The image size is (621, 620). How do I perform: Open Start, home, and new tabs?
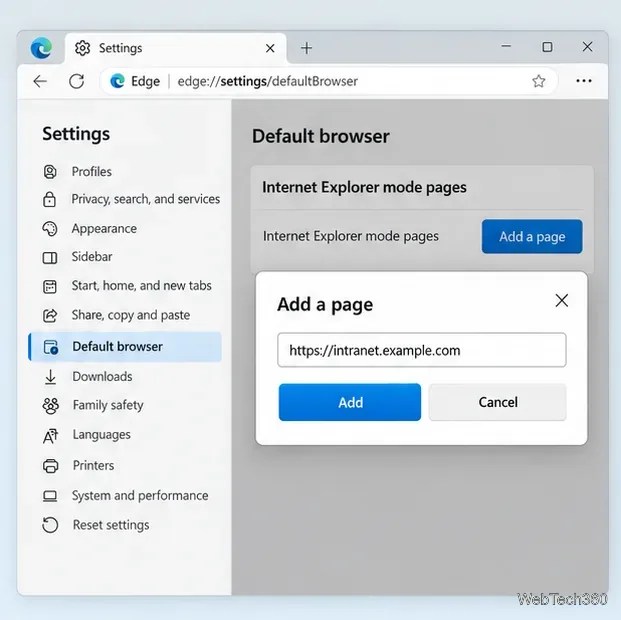(141, 286)
